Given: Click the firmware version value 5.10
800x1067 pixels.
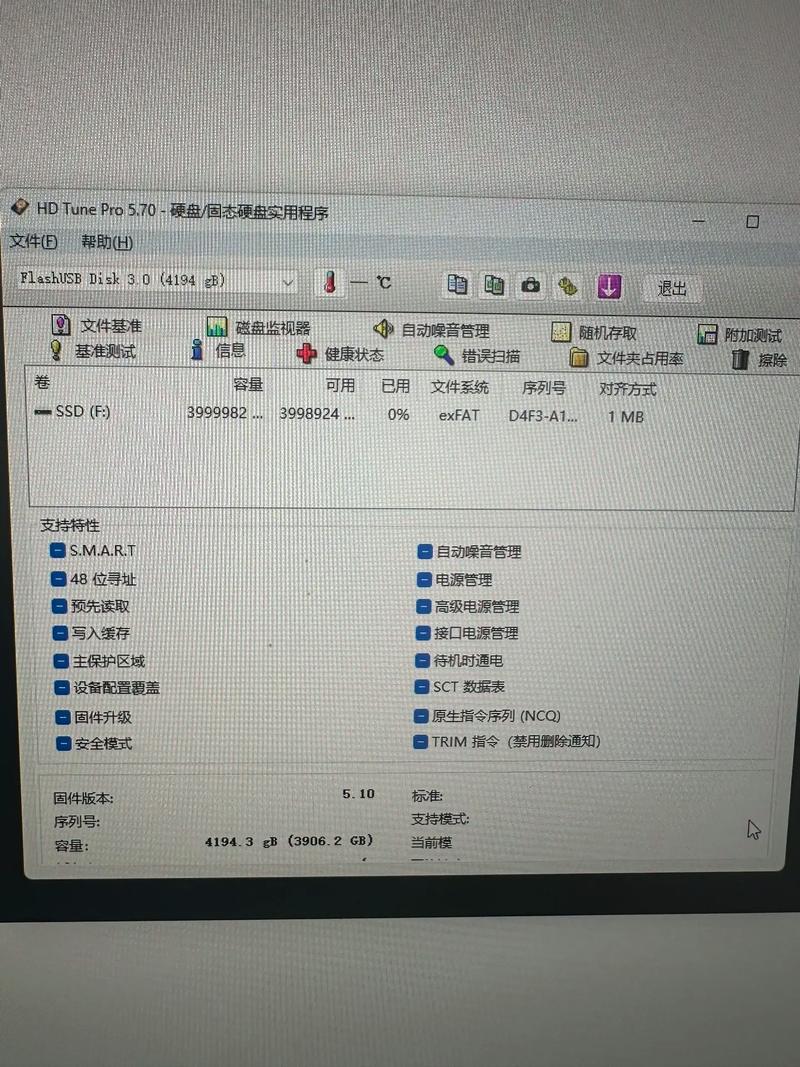Looking at the screenshot, I should pyautogui.click(x=359, y=794).
